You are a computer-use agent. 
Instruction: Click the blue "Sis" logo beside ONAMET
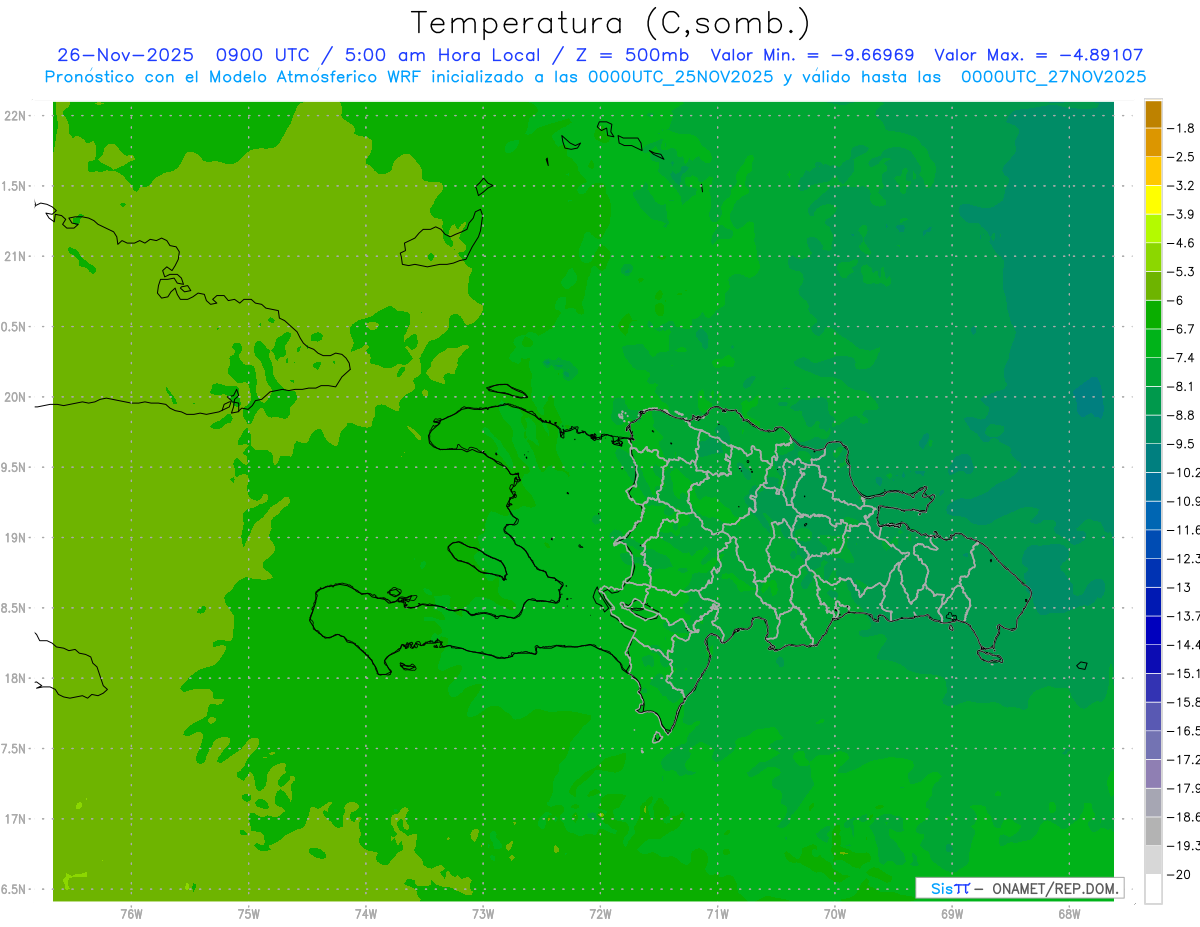point(941,888)
